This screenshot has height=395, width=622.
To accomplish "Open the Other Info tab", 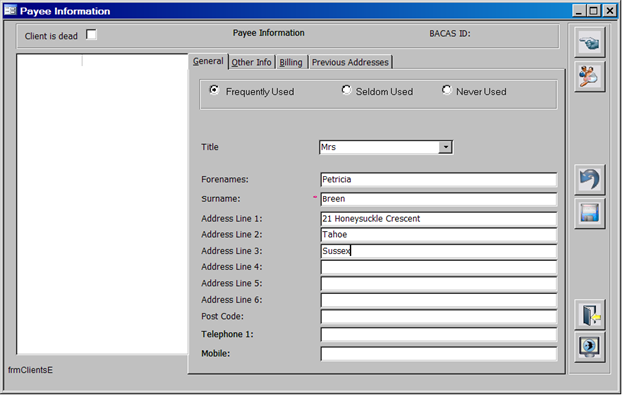I will click(251, 62).
